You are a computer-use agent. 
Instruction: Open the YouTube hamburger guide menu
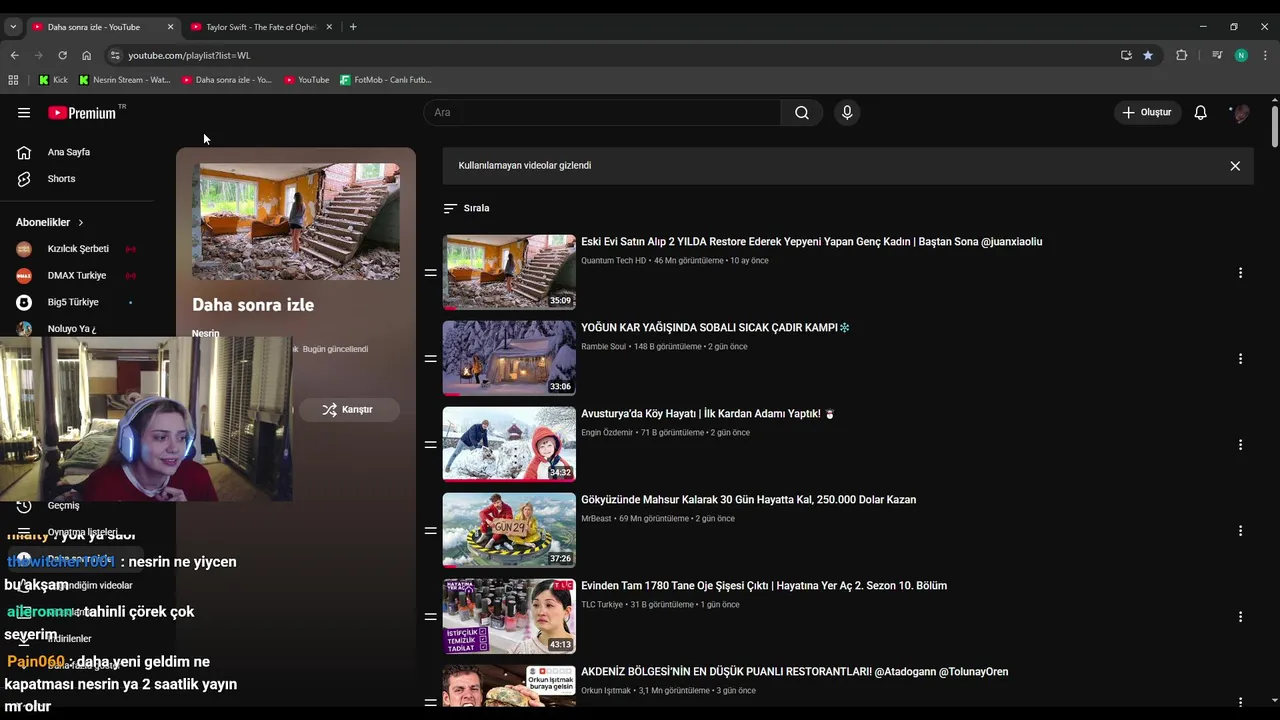[24, 113]
